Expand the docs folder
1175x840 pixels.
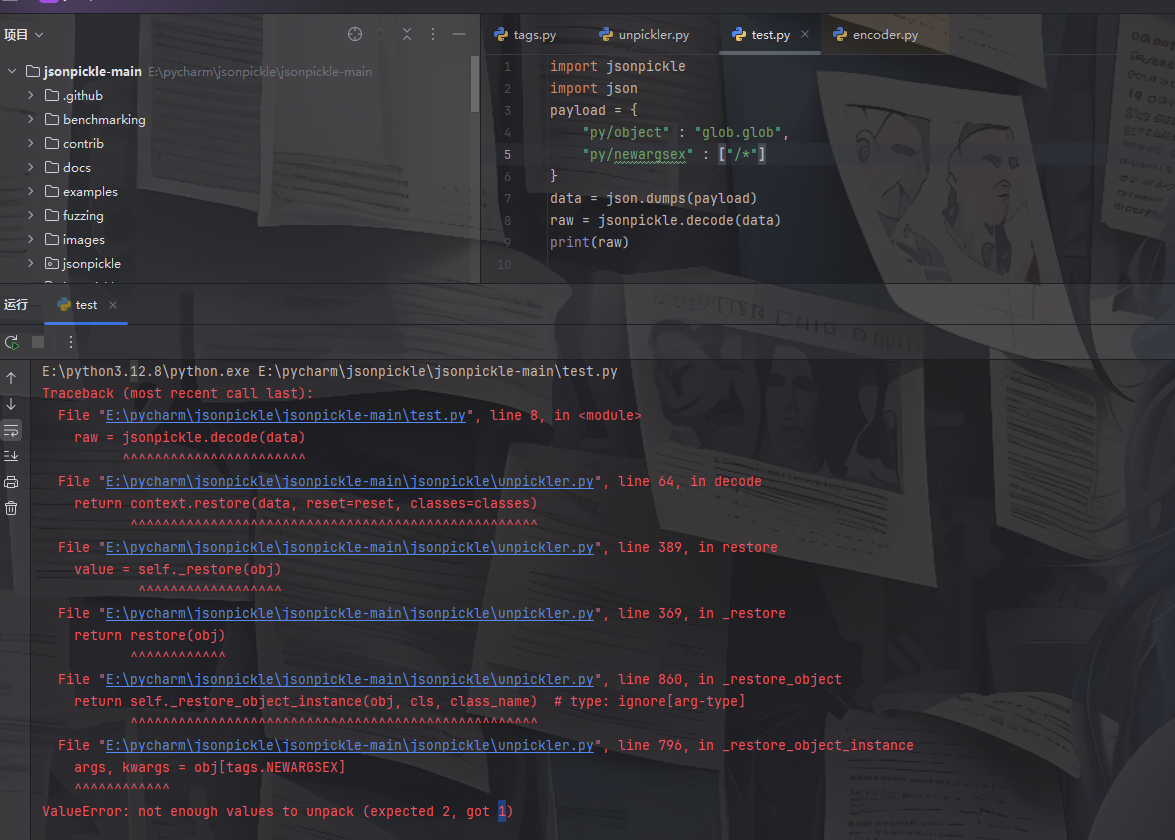point(31,168)
